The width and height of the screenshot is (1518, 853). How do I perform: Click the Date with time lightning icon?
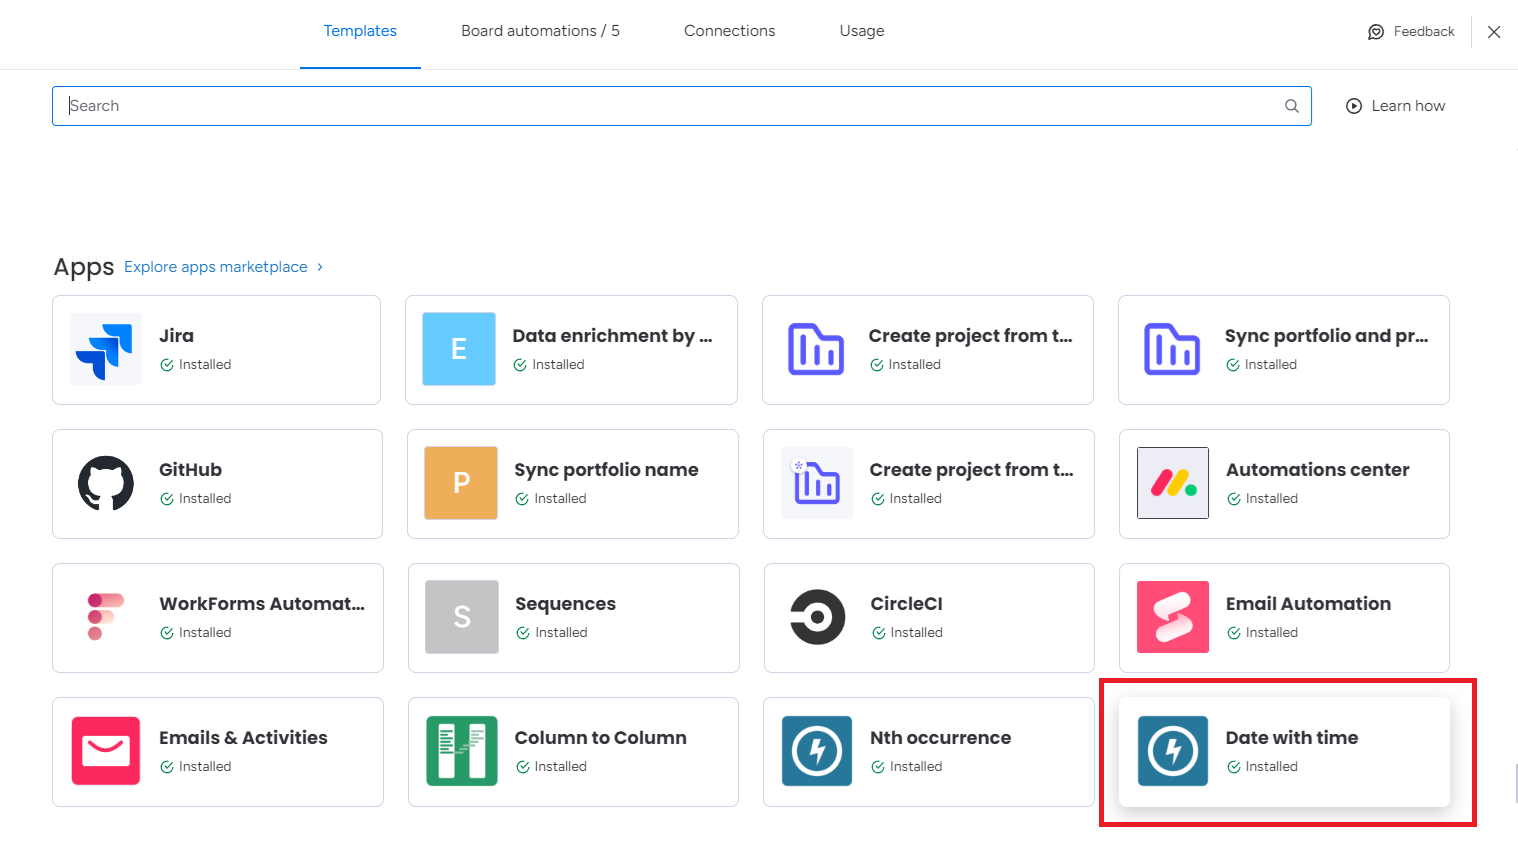tap(1173, 751)
